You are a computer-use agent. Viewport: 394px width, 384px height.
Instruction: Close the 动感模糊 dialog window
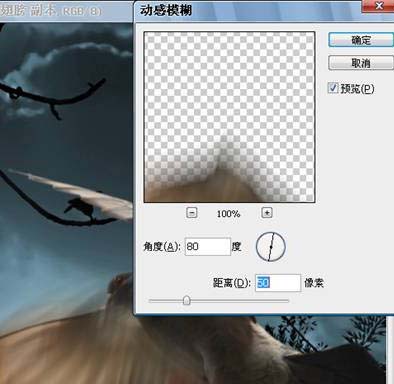click(379, 6)
